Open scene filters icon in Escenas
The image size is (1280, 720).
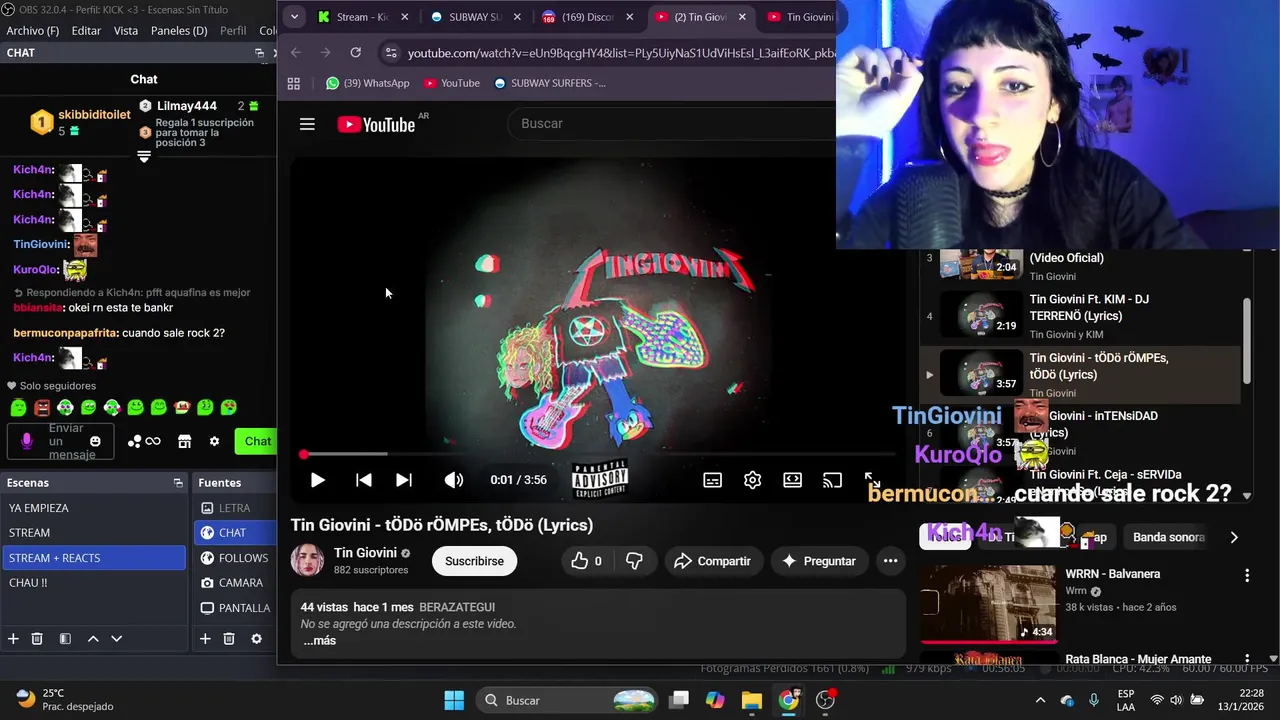[x=65, y=639]
